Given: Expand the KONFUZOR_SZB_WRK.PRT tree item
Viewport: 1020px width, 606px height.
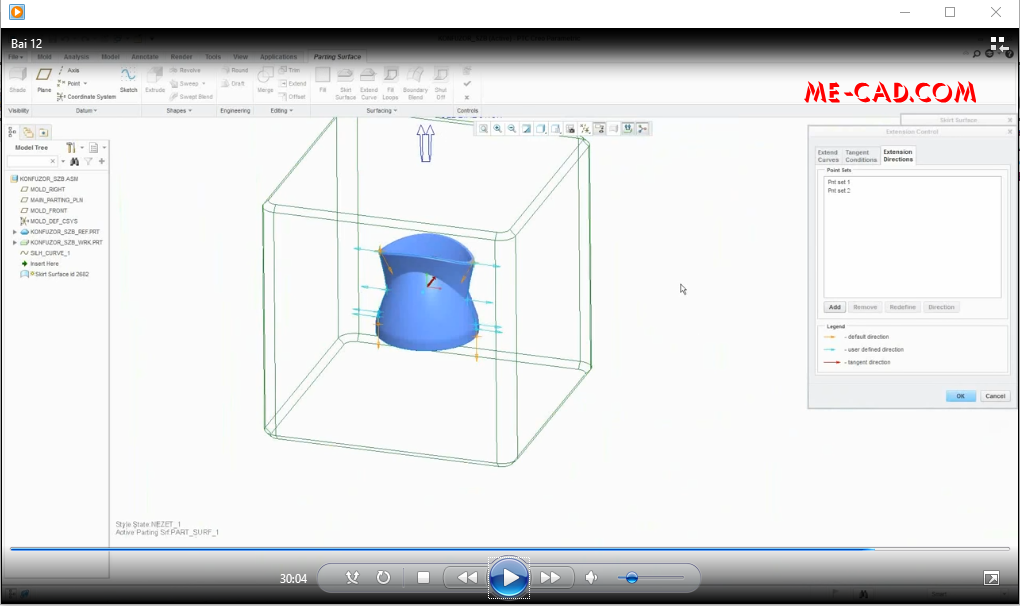Looking at the screenshot, I should click(x=14, y=242).
